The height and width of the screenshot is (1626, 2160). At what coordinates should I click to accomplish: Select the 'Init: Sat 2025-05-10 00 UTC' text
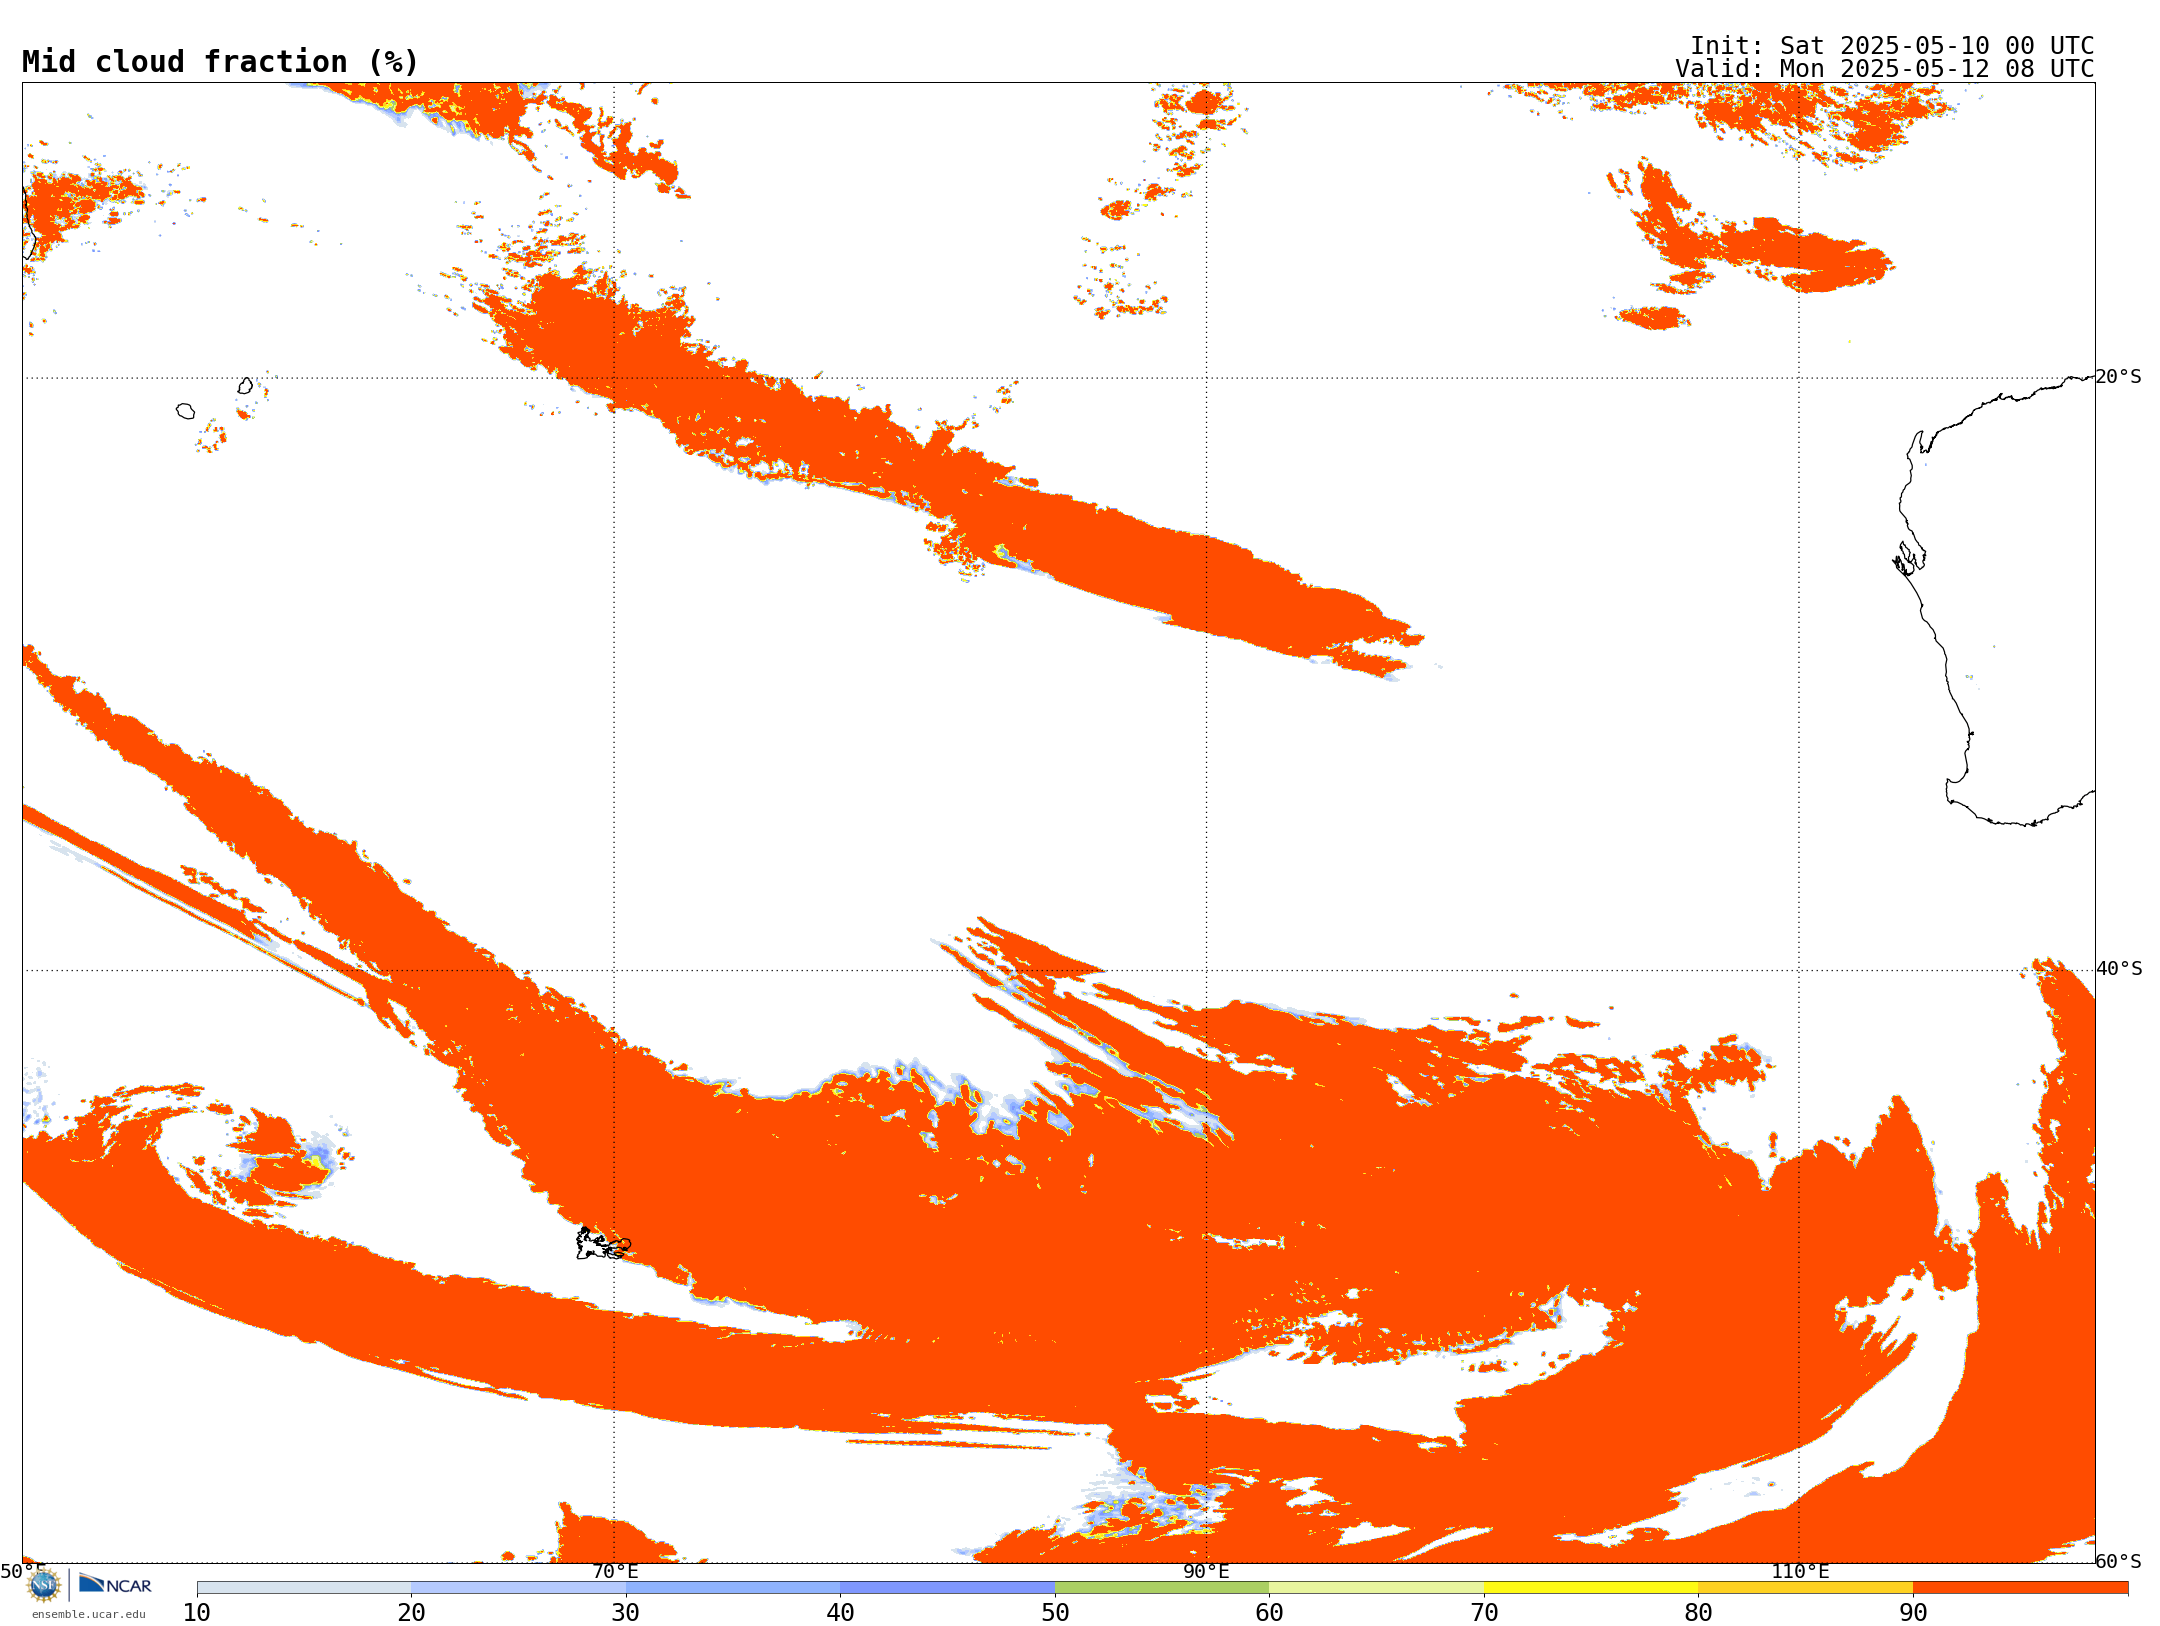[1892, 45]
